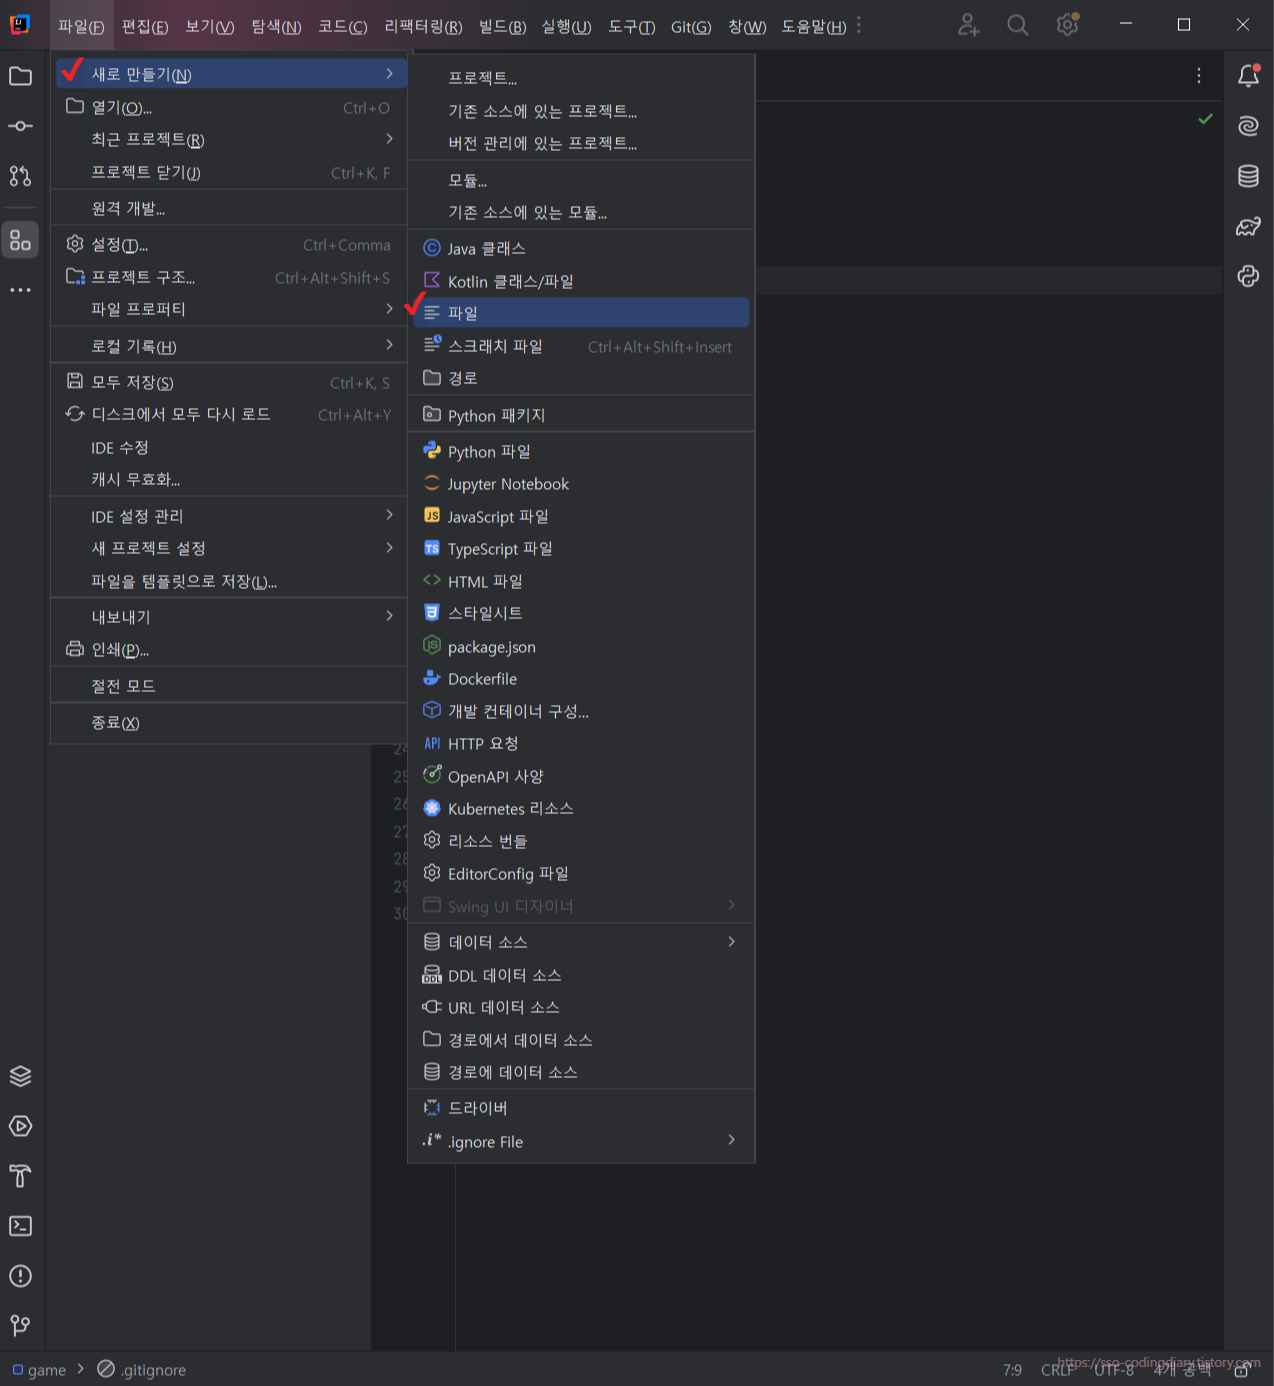Expand the 데이터 소스 submenu

tap(581, 942)
